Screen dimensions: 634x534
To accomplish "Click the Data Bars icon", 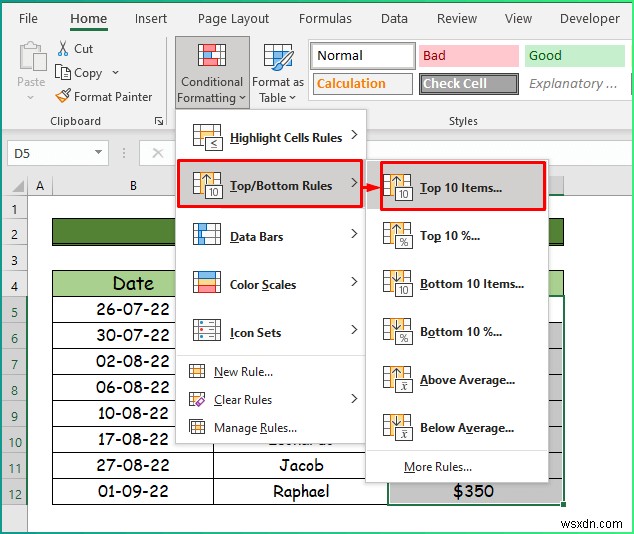I will click(207, 234).
